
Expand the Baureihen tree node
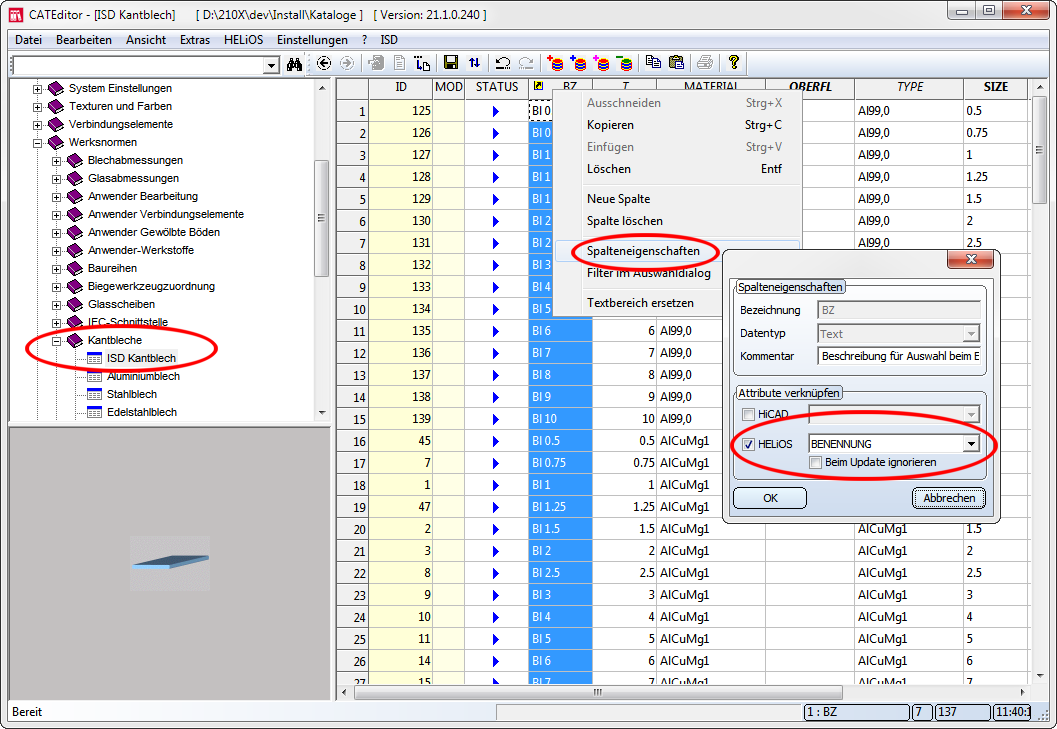pyautogui.click(x=57, y=269)
